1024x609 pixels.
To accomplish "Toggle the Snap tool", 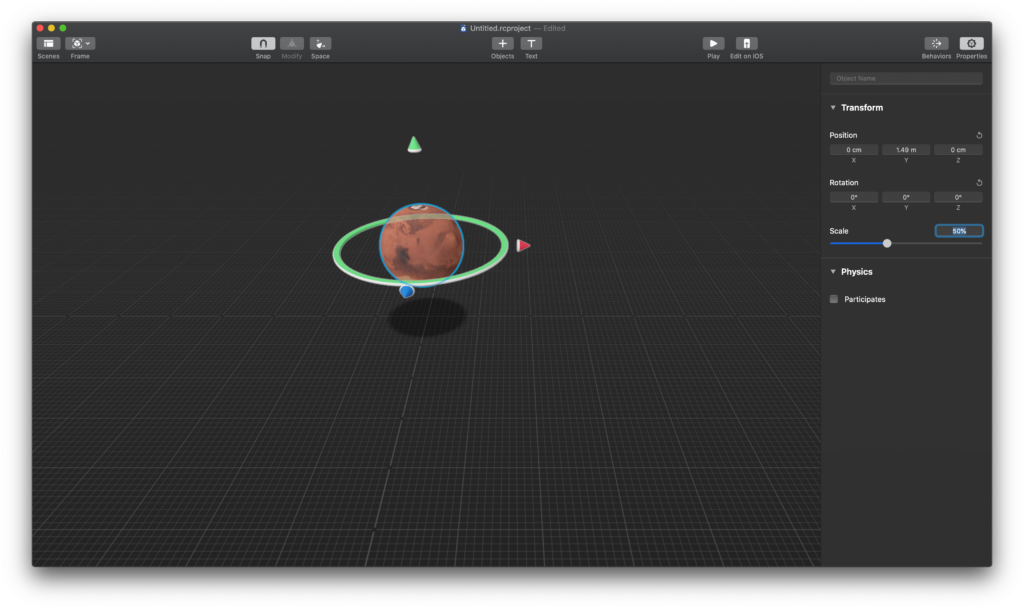I will 263,44.
